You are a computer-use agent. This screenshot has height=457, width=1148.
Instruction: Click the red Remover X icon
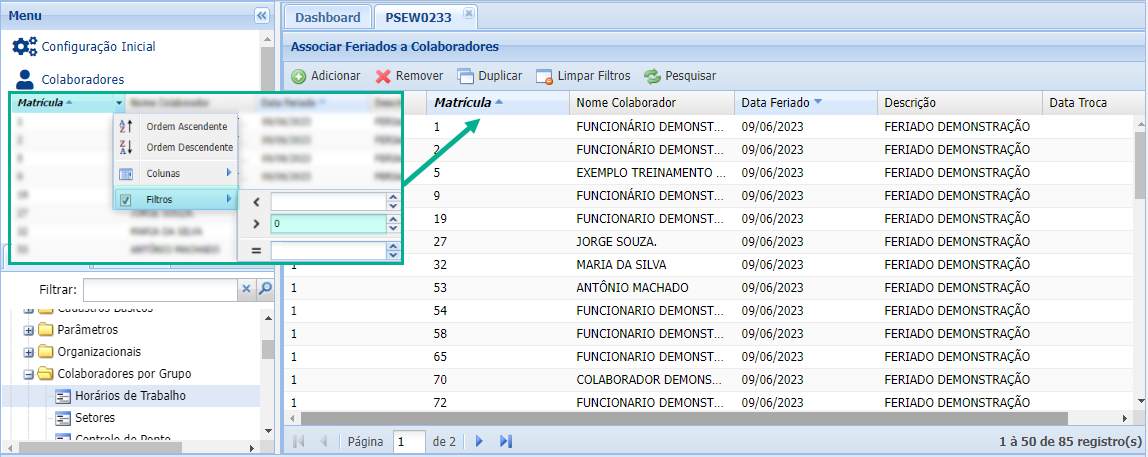point(383,76)
